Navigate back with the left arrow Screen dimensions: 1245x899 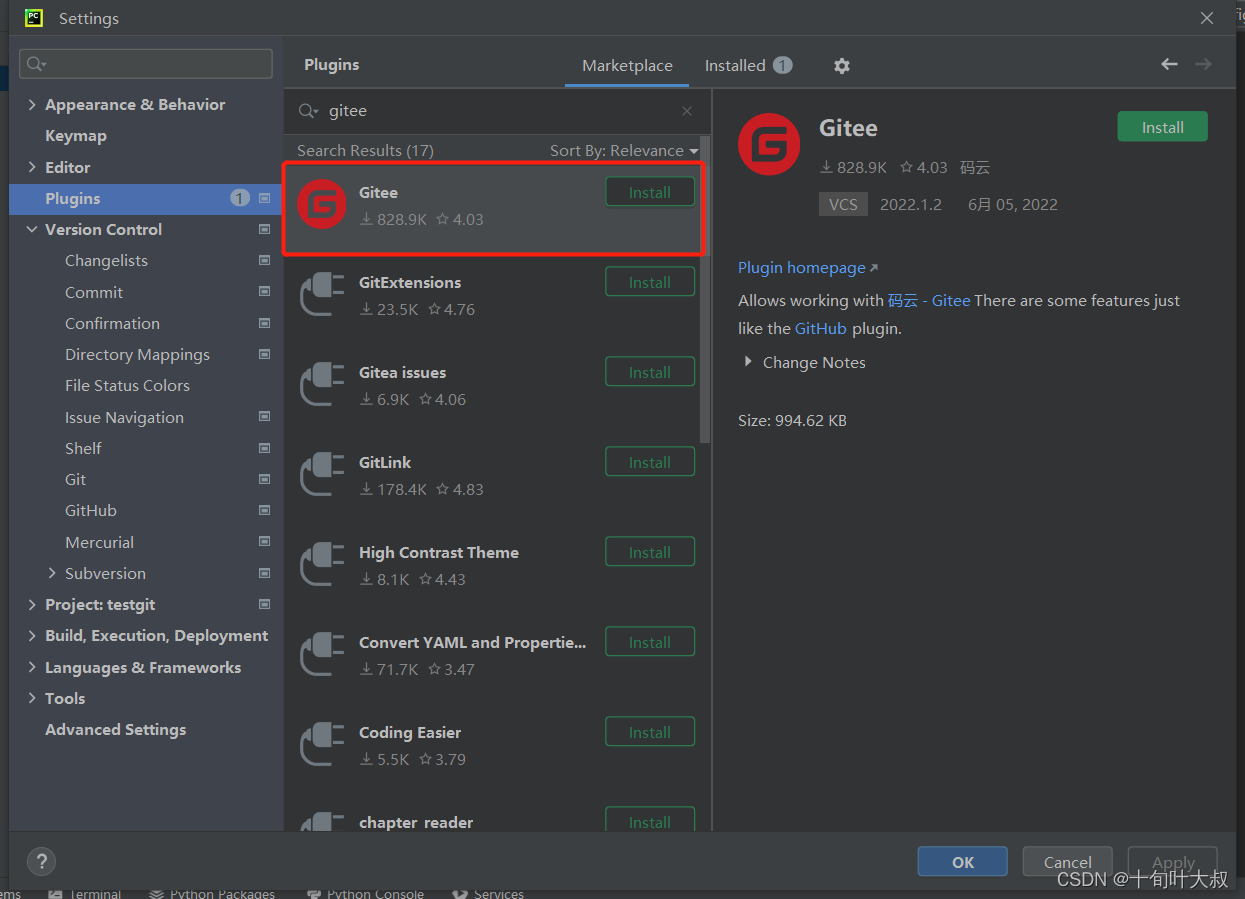click(1169, 64)
